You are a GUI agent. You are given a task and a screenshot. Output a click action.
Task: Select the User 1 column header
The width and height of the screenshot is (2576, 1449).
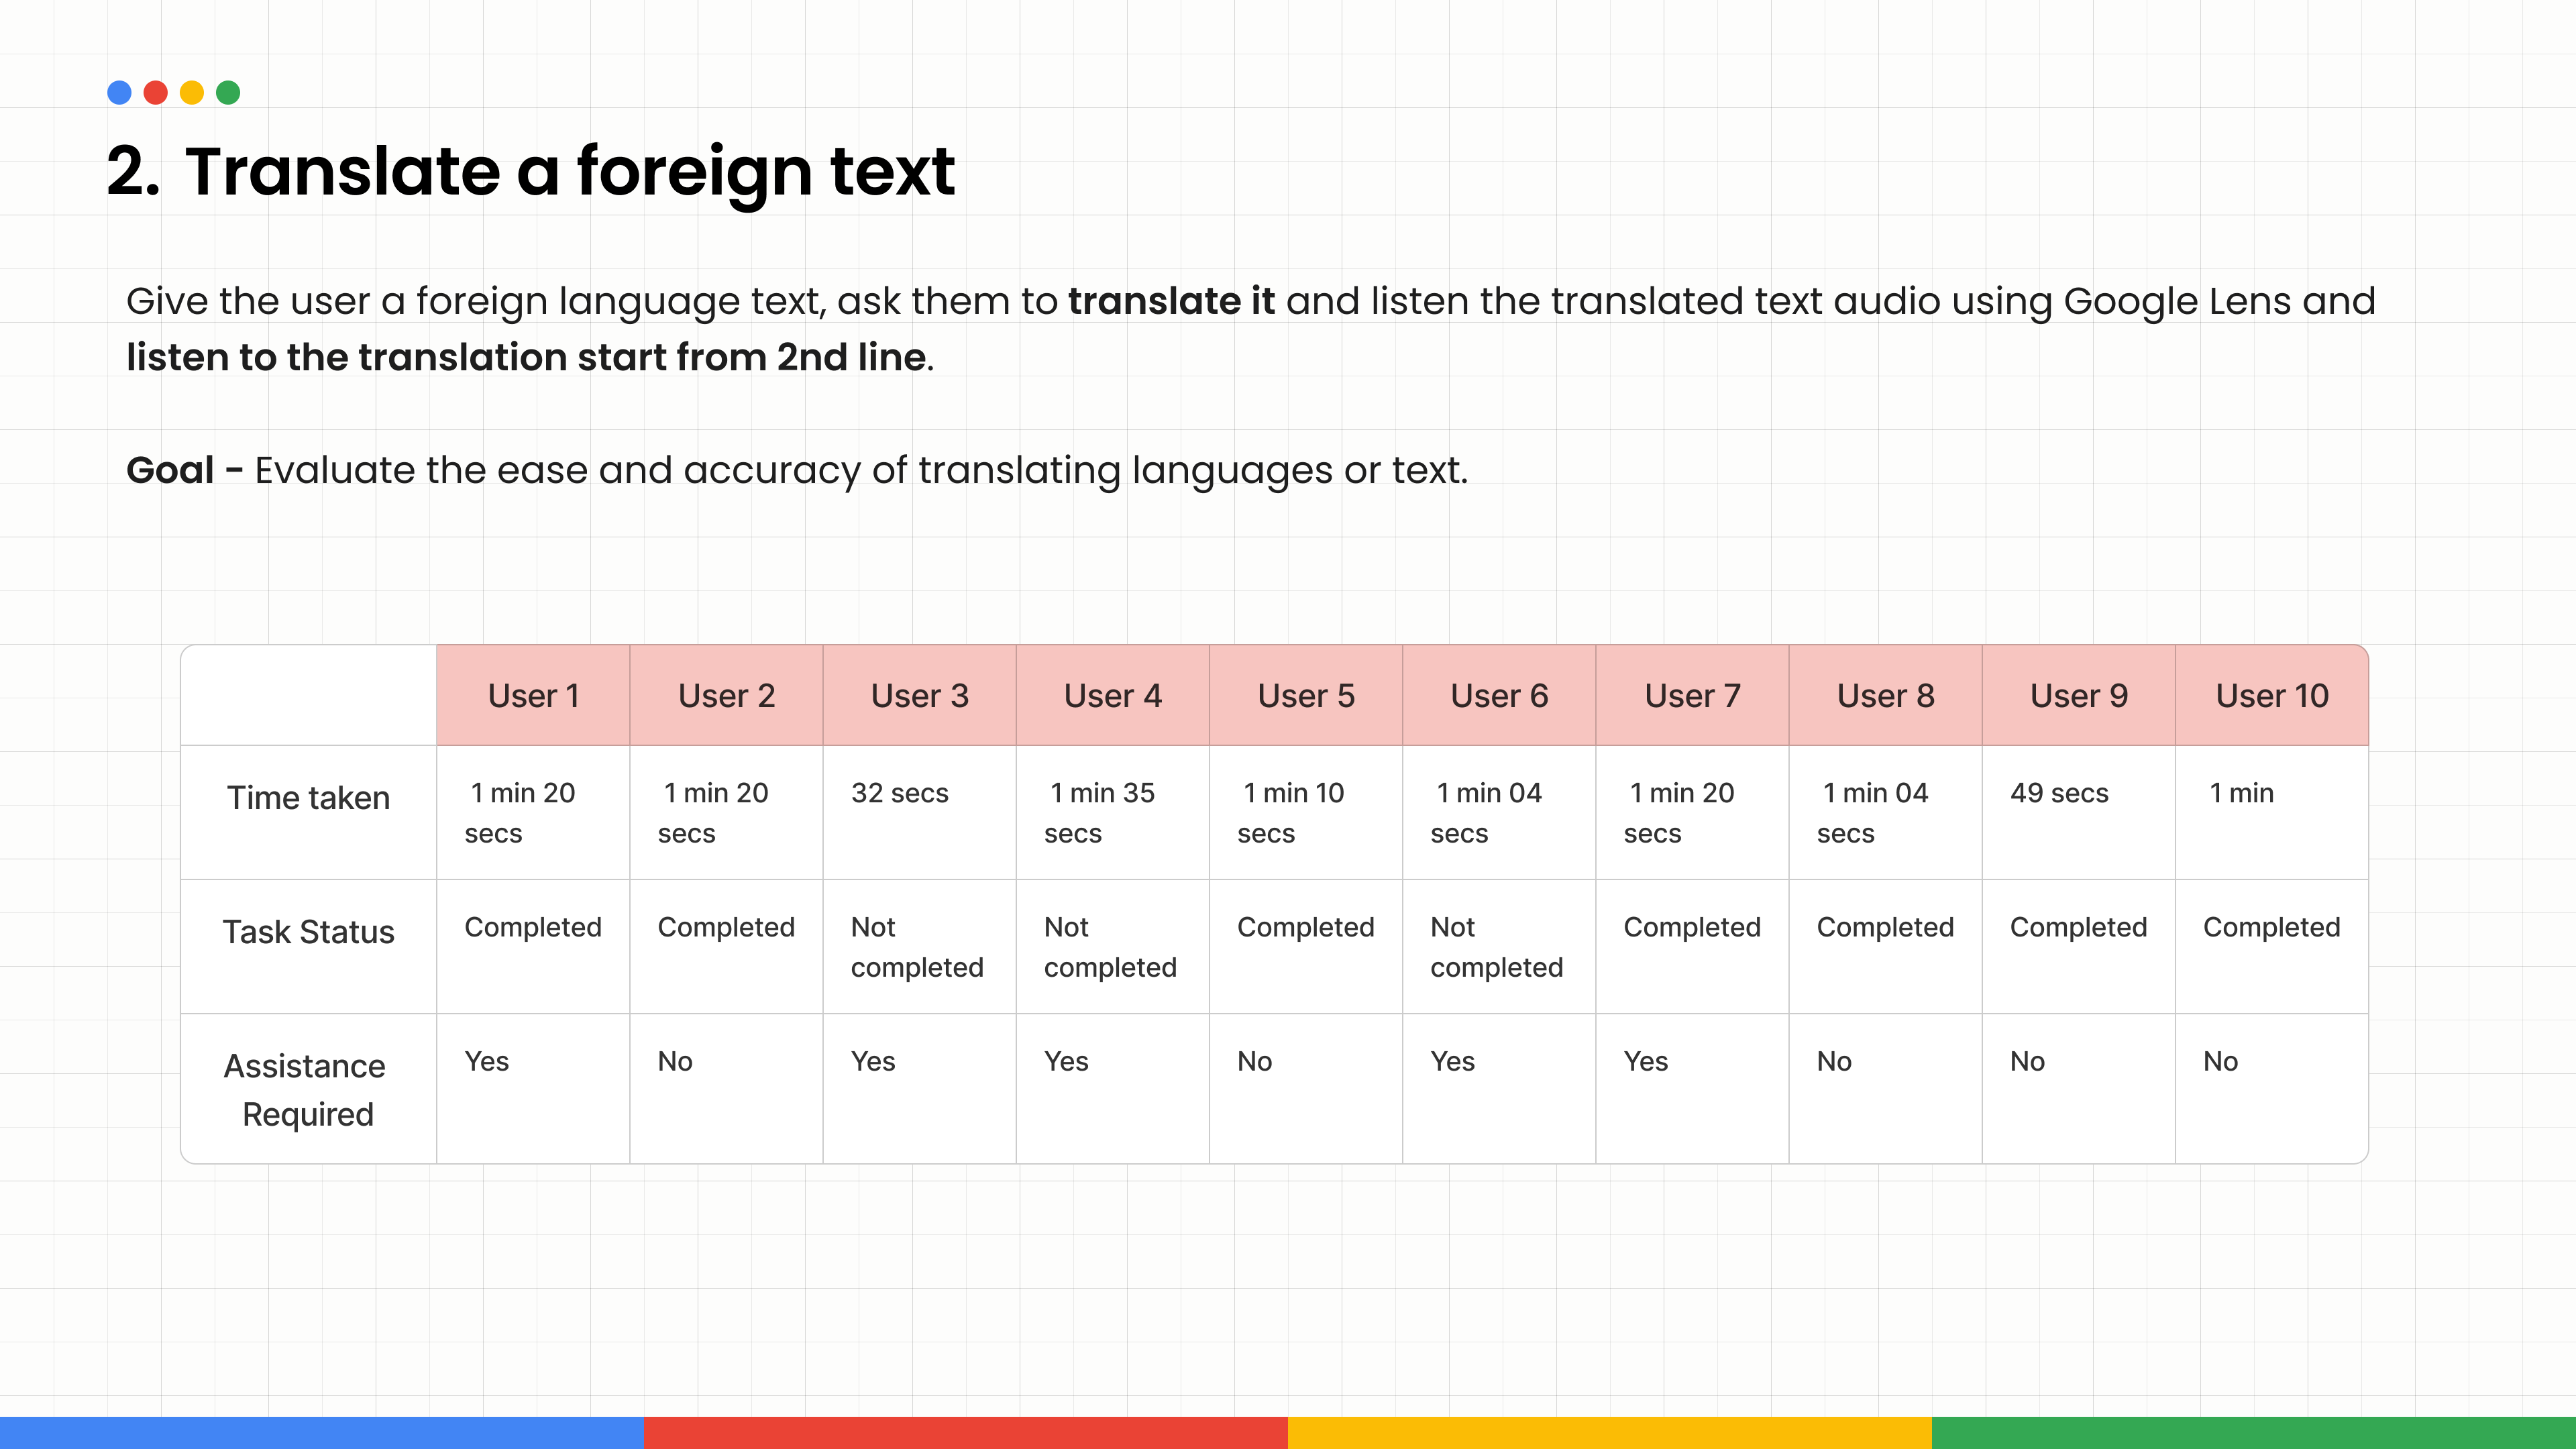coord(533,695)
